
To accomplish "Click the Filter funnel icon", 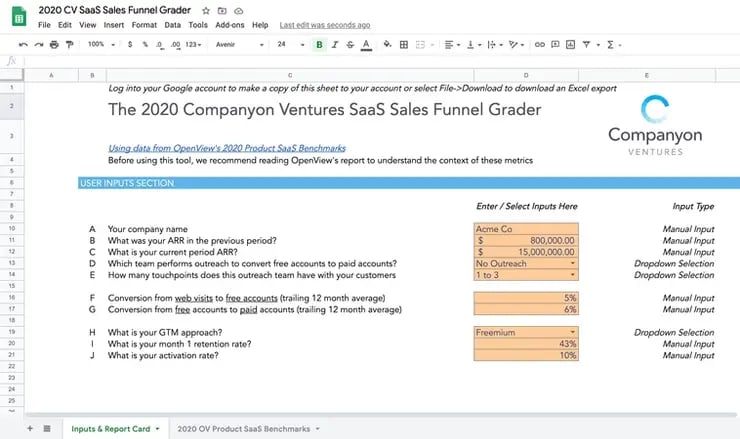I will pyautogui.click(x=586, y=44).
